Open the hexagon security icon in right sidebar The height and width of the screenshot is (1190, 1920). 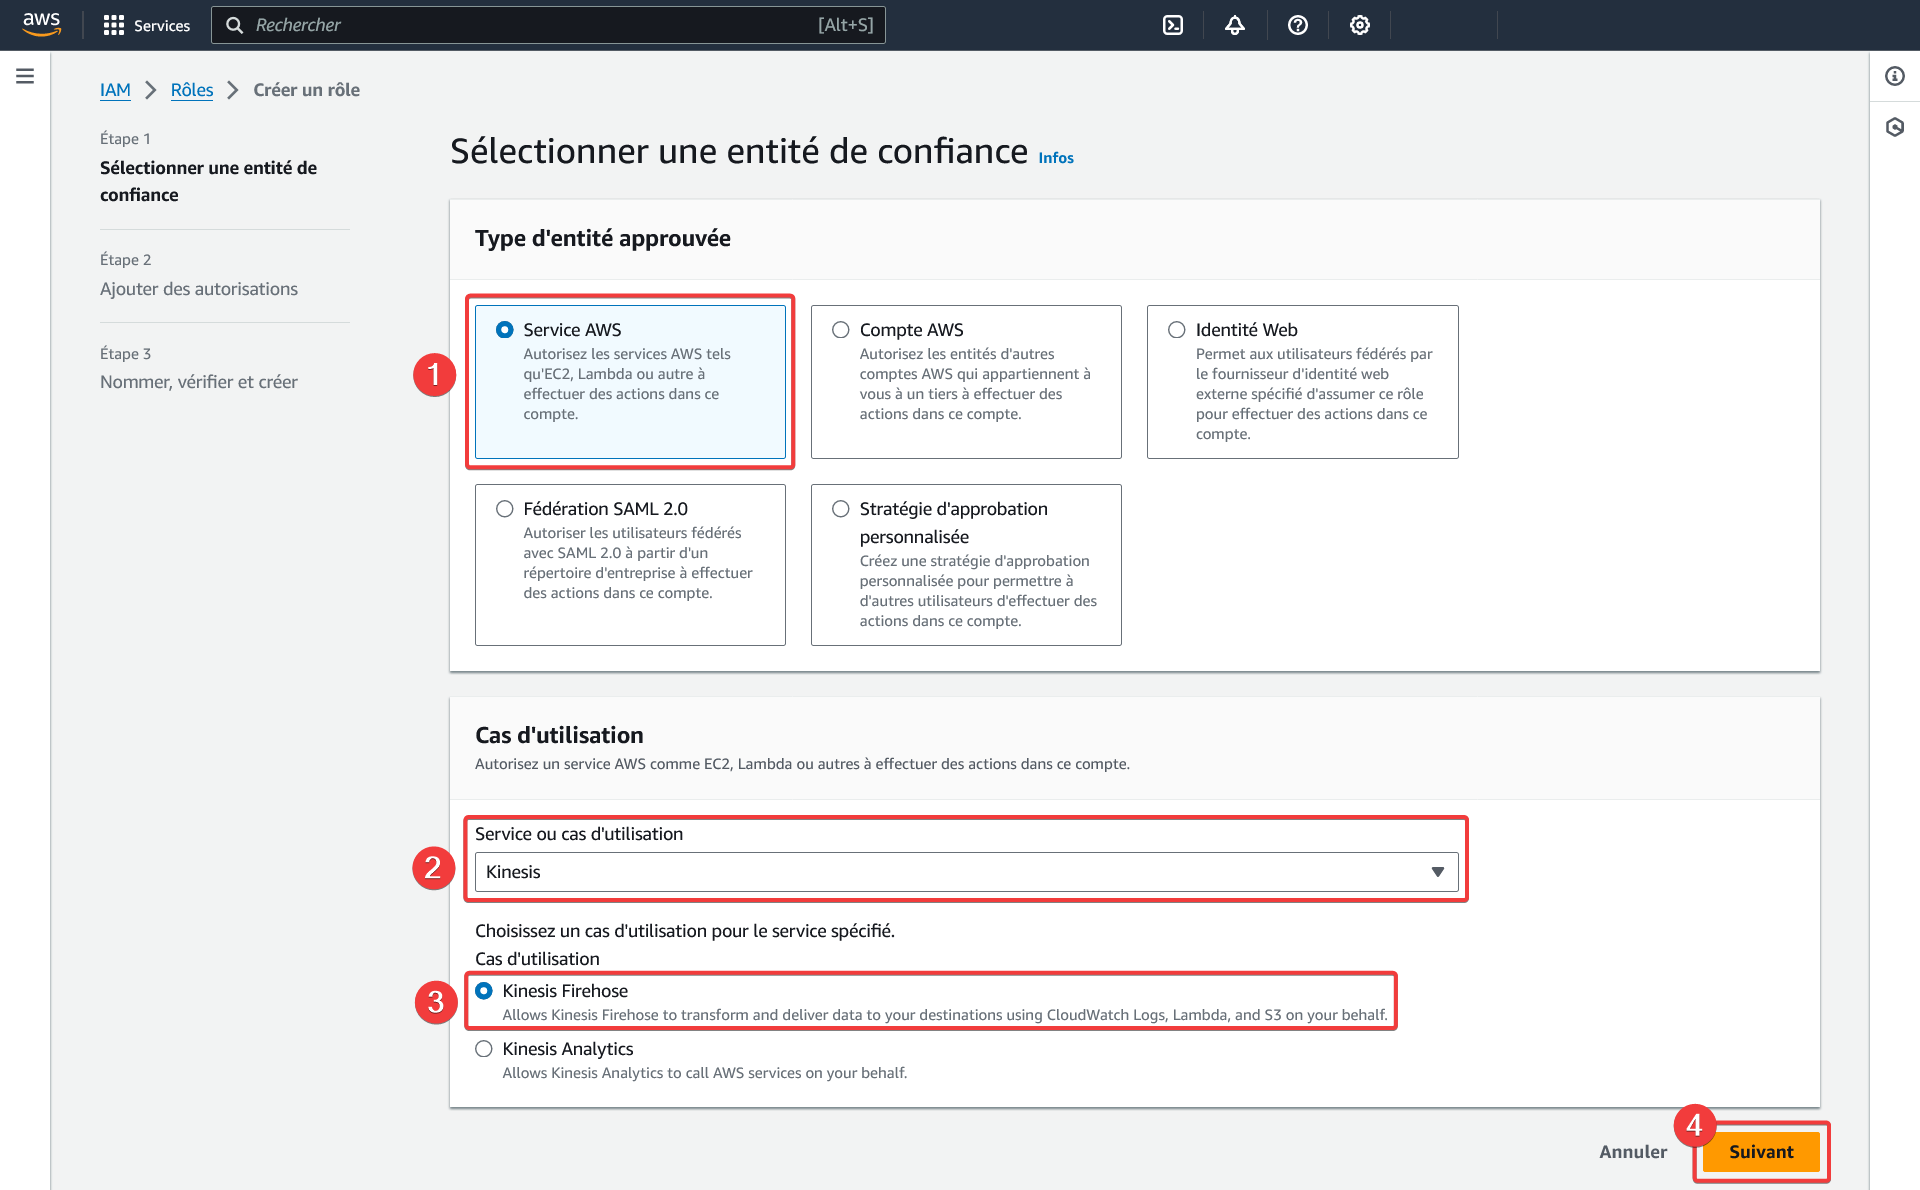pyautogui.click(x=1895, y=127)
